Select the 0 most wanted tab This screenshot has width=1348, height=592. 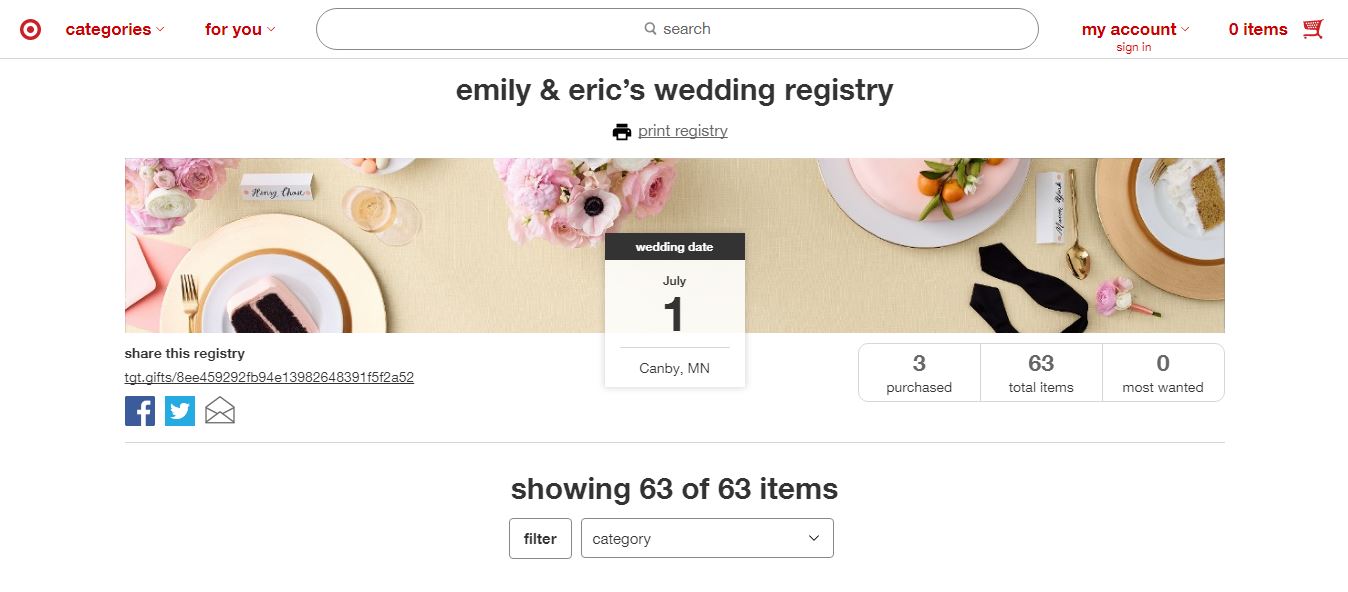pos(1163,373)
